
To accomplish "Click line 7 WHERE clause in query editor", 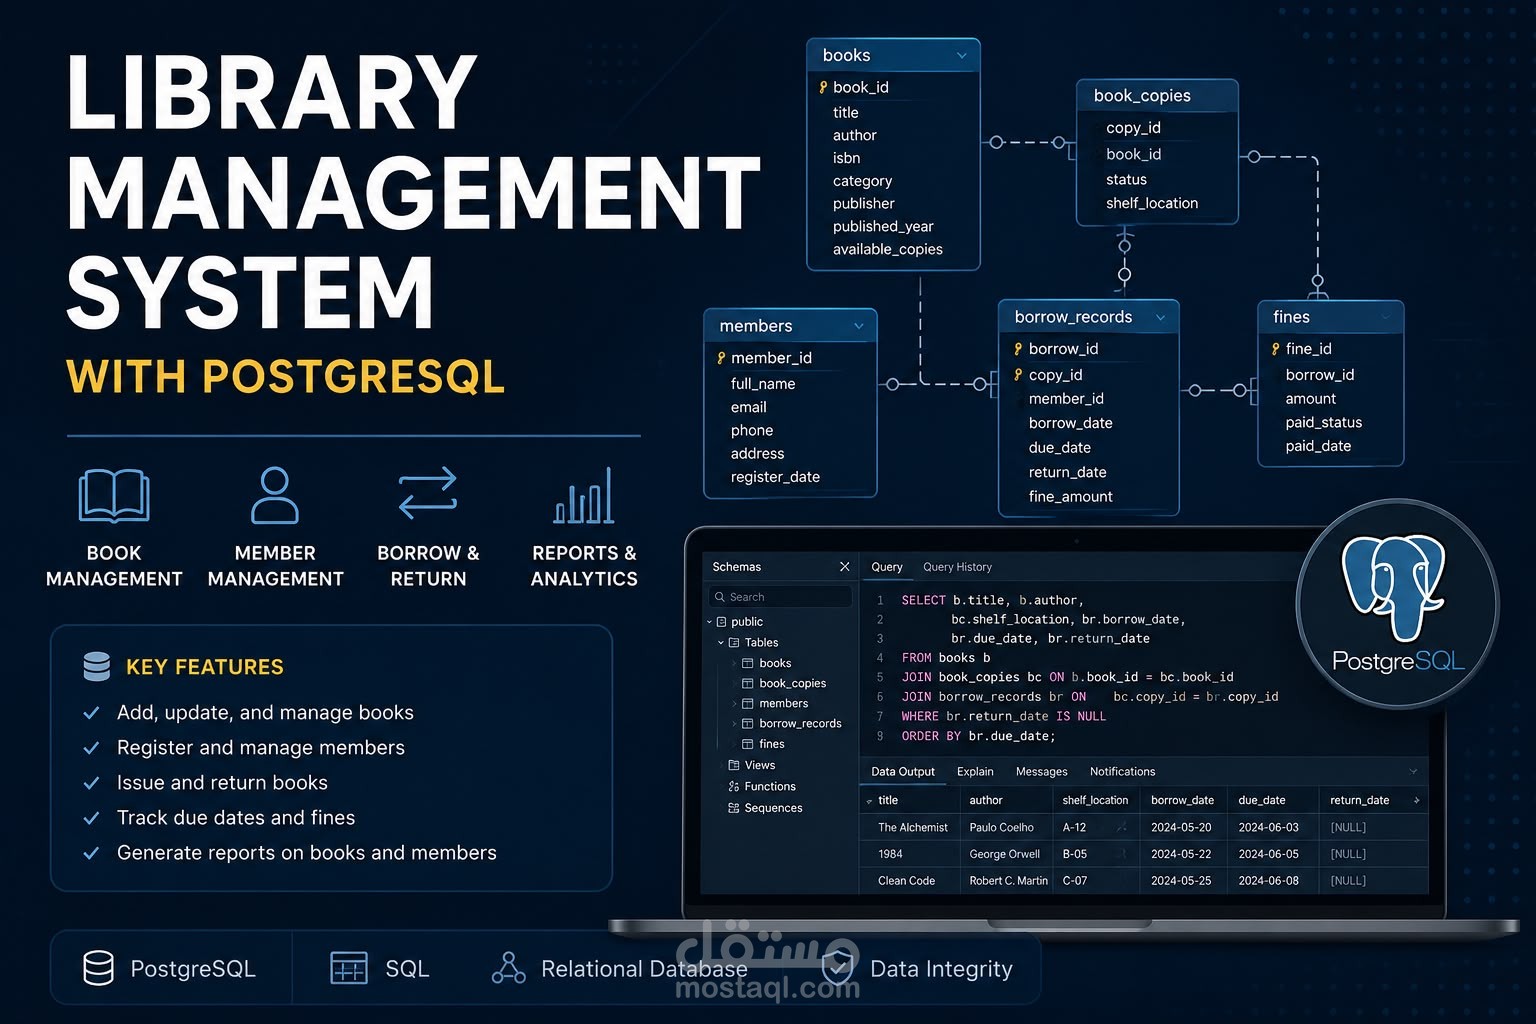I will (x=1003, y=717).
